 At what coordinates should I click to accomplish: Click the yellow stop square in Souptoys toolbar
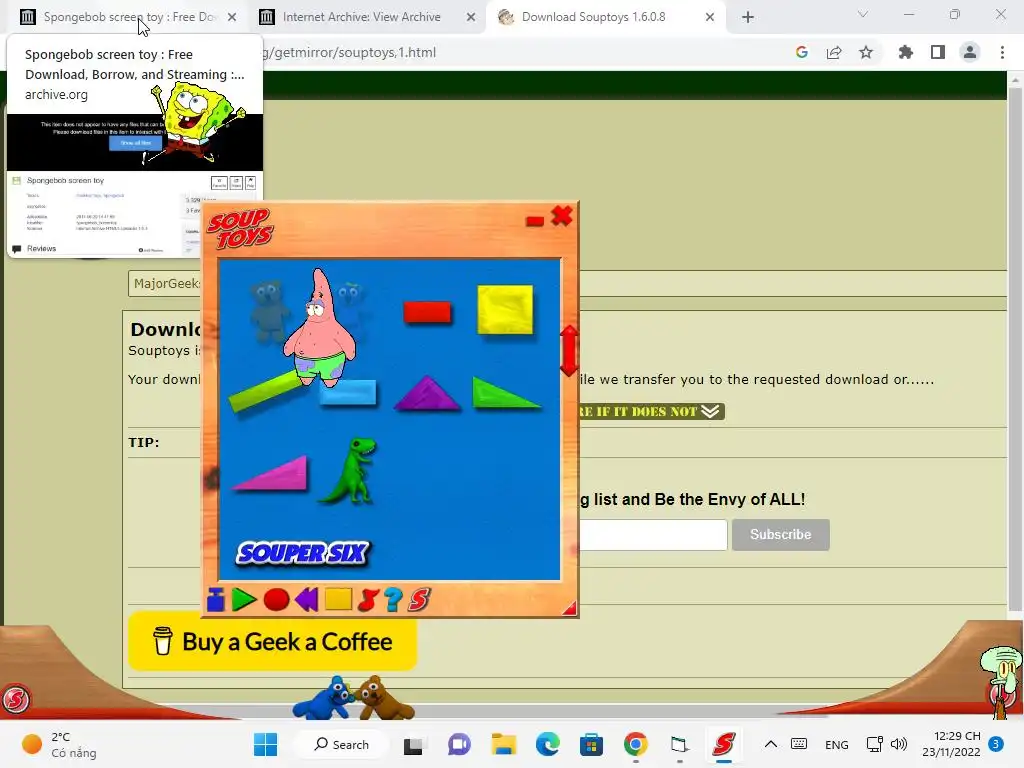(x=338, y=599)
